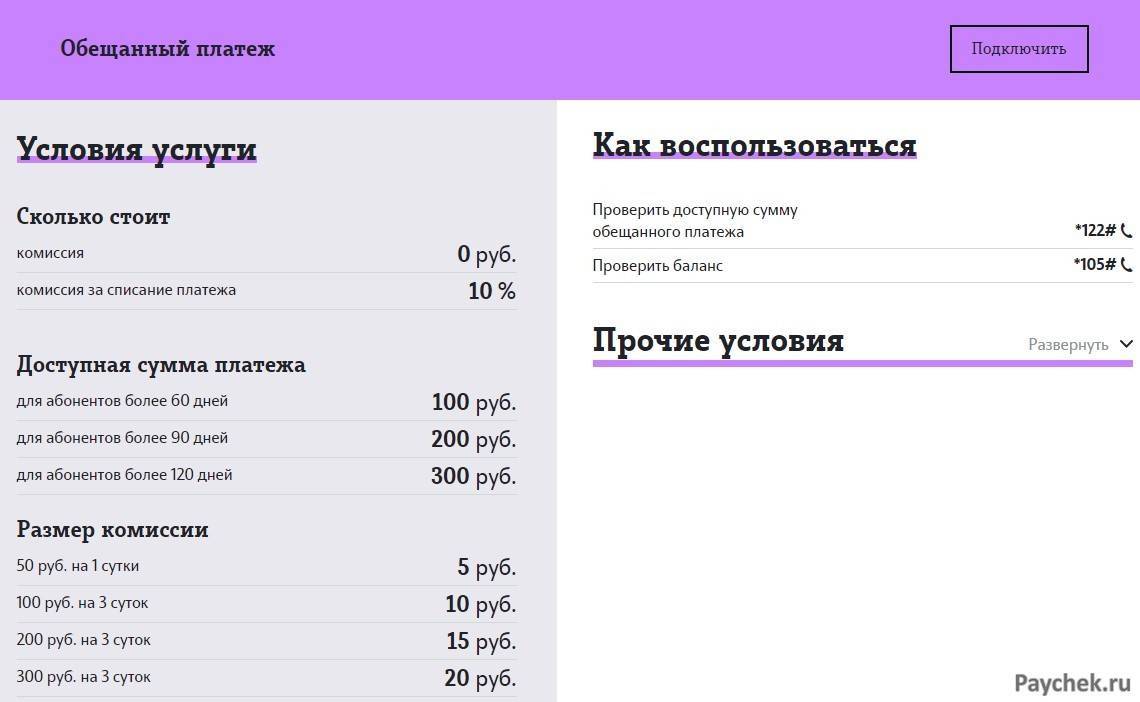Click the 200 руб. amount value
1140x702 pixels.
coord(474,439)
